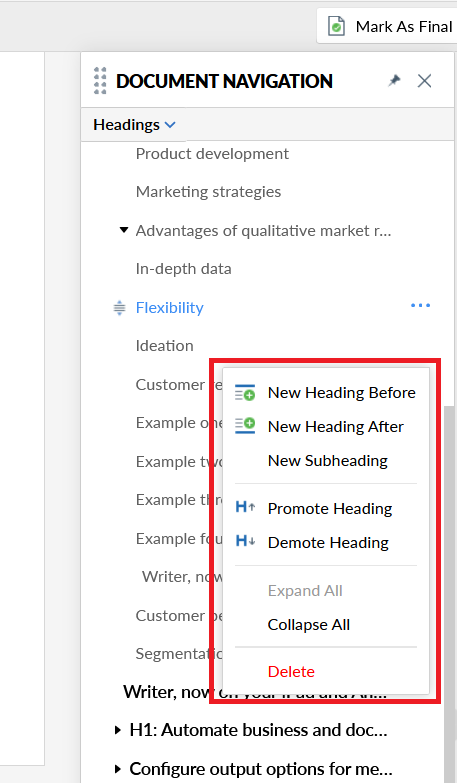
Task: Open the three-dots menu beside Flexibility
Action: click(421, 306)
